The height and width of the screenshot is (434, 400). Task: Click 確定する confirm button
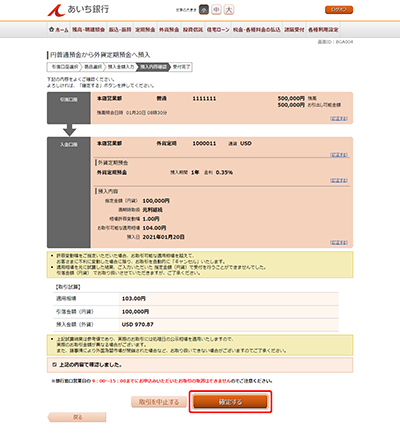(230, 402)
